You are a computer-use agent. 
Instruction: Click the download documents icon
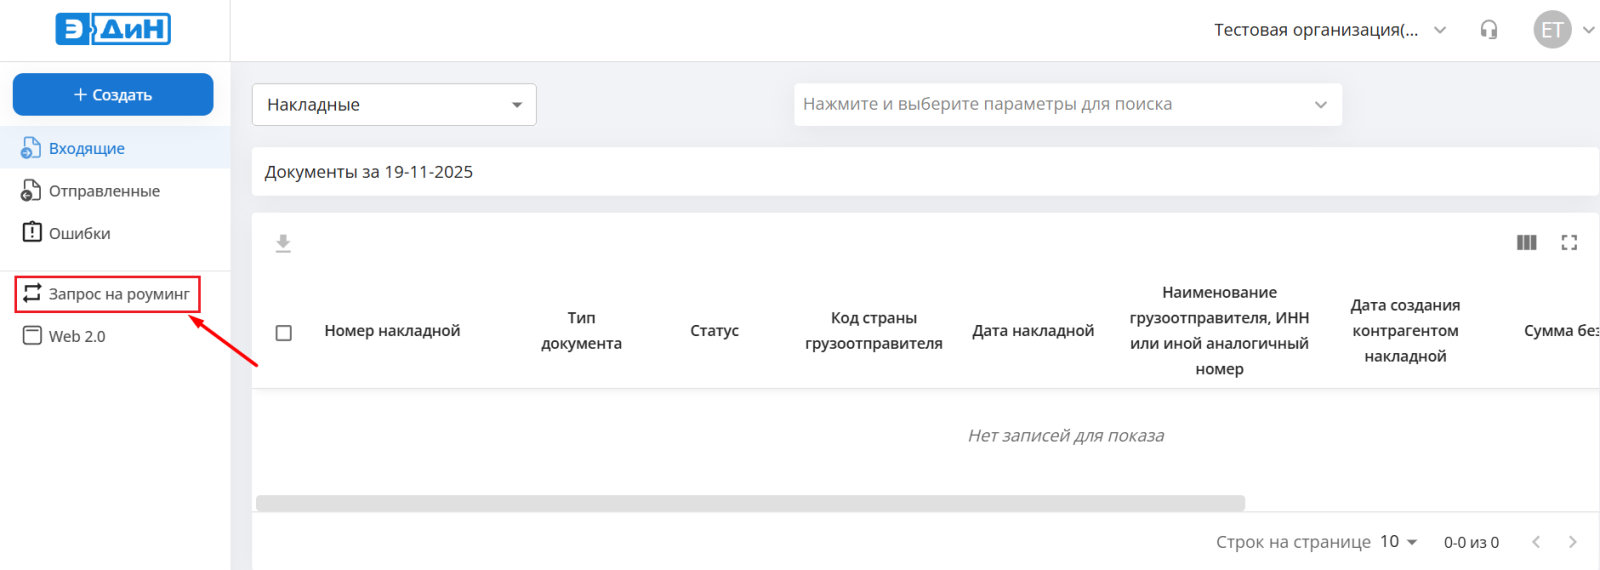pos(283,243)
